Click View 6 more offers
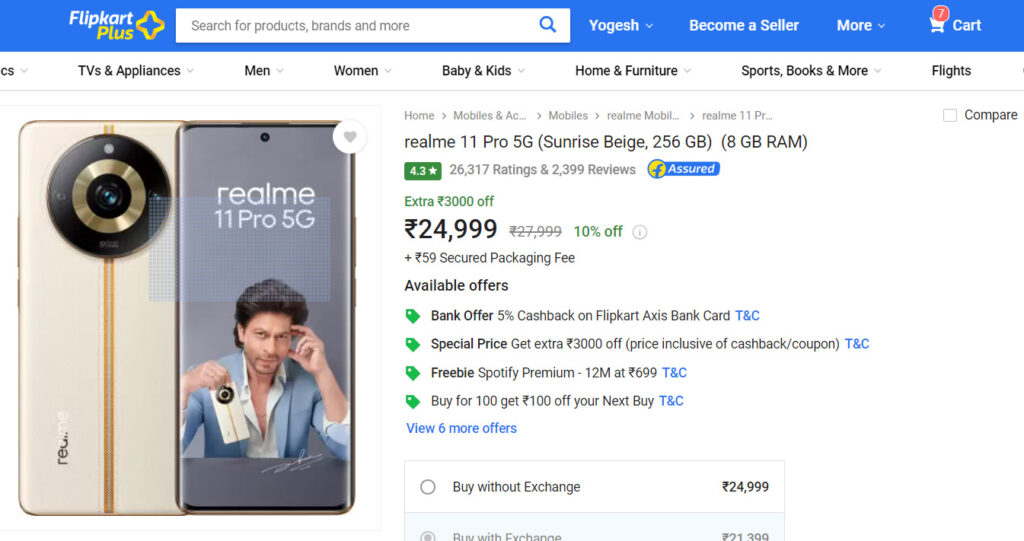 tap(462, 429)
